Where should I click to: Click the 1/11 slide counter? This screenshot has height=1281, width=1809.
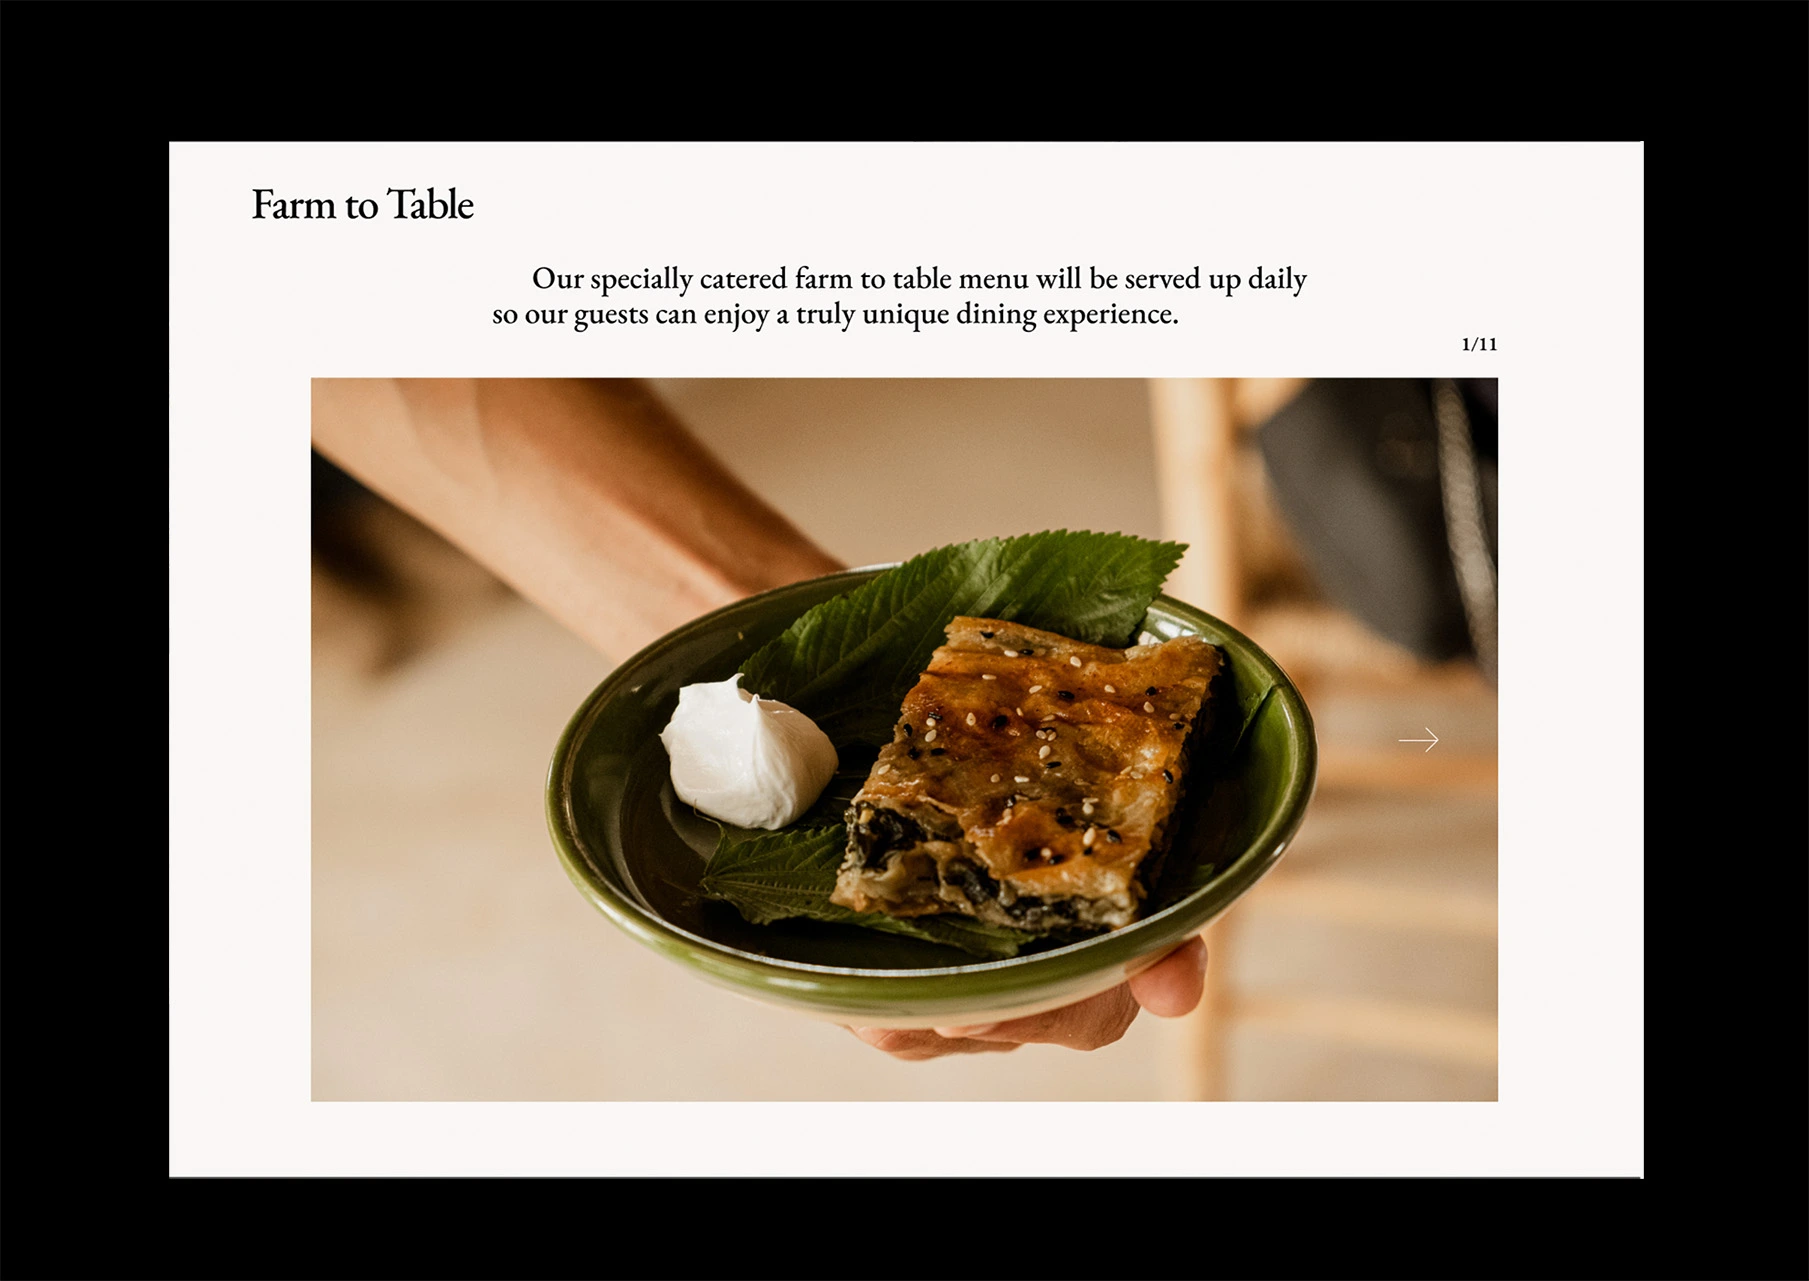pos(1479,344)
